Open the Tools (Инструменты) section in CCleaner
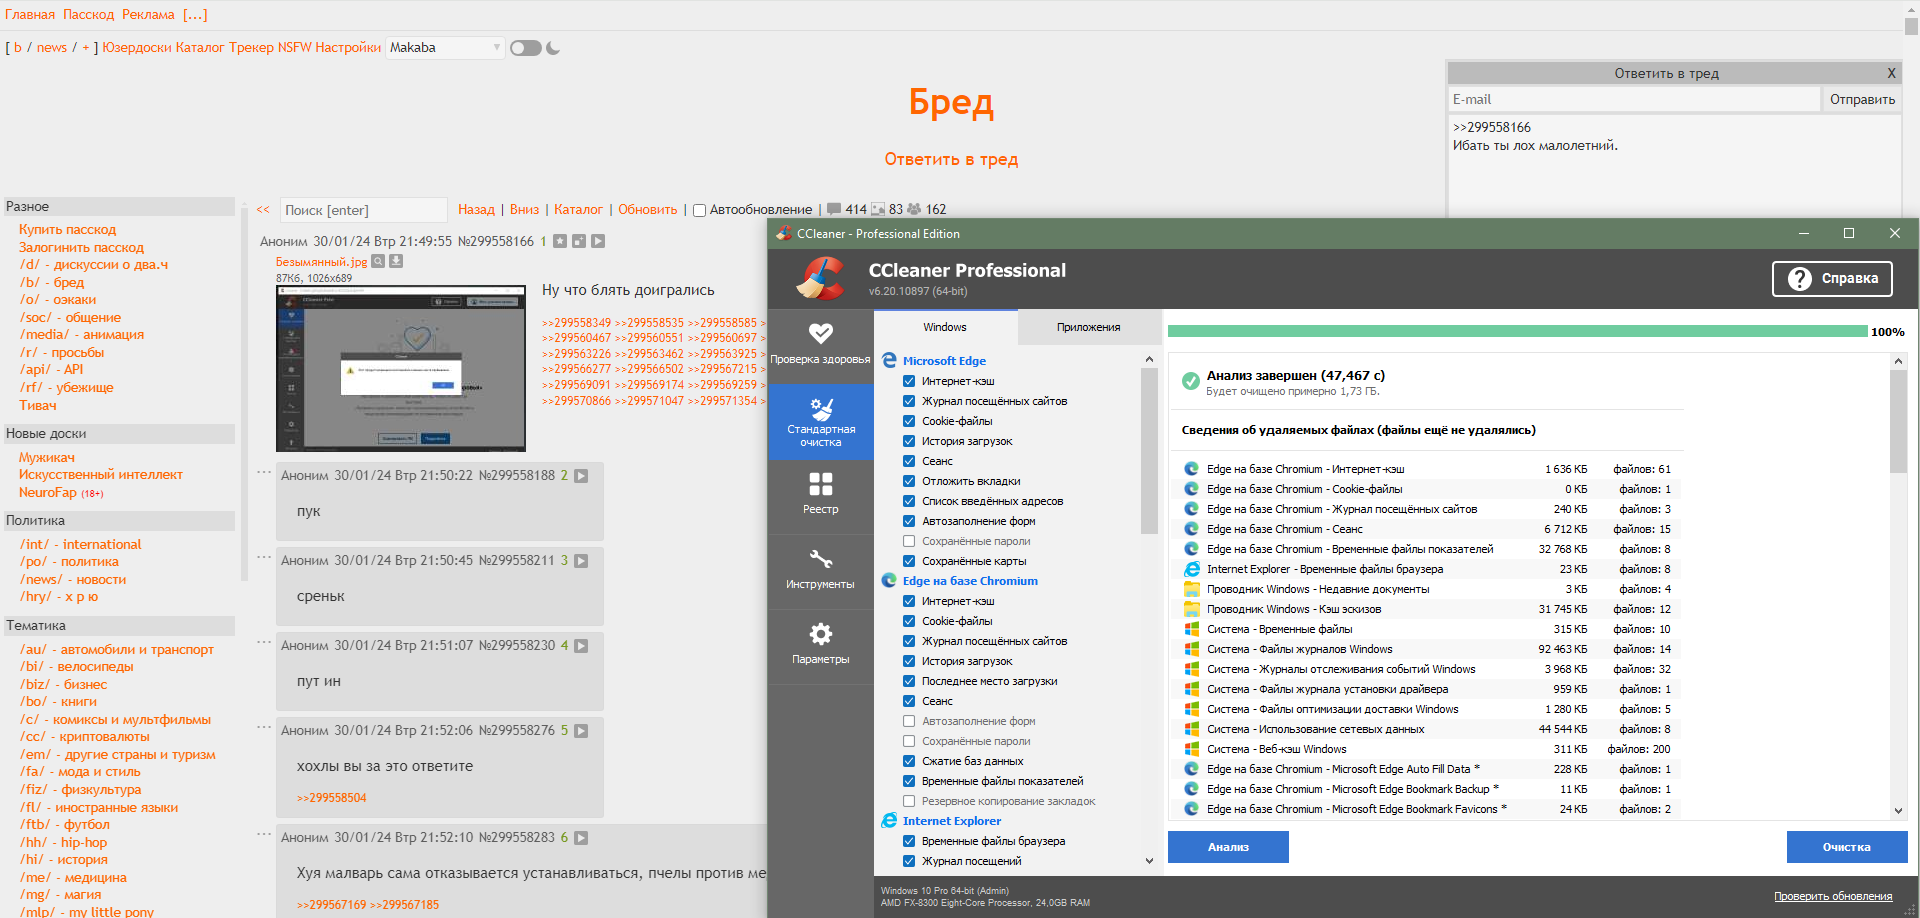The width and height of the screenshot is (1920, 918). [x=820, y=570]
